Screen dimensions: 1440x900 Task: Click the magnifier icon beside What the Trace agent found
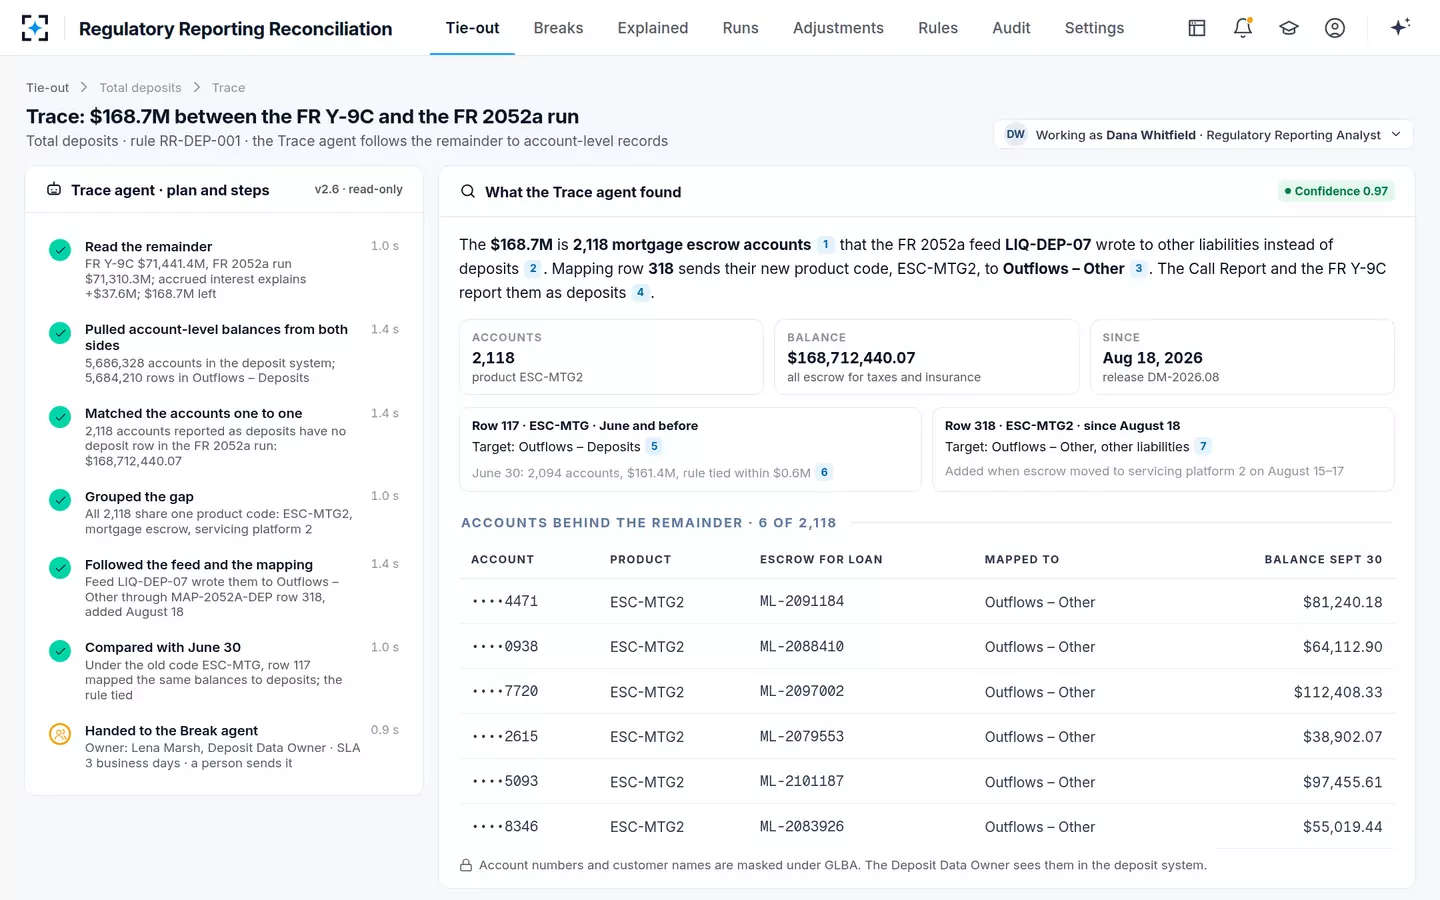click(467, 191)
